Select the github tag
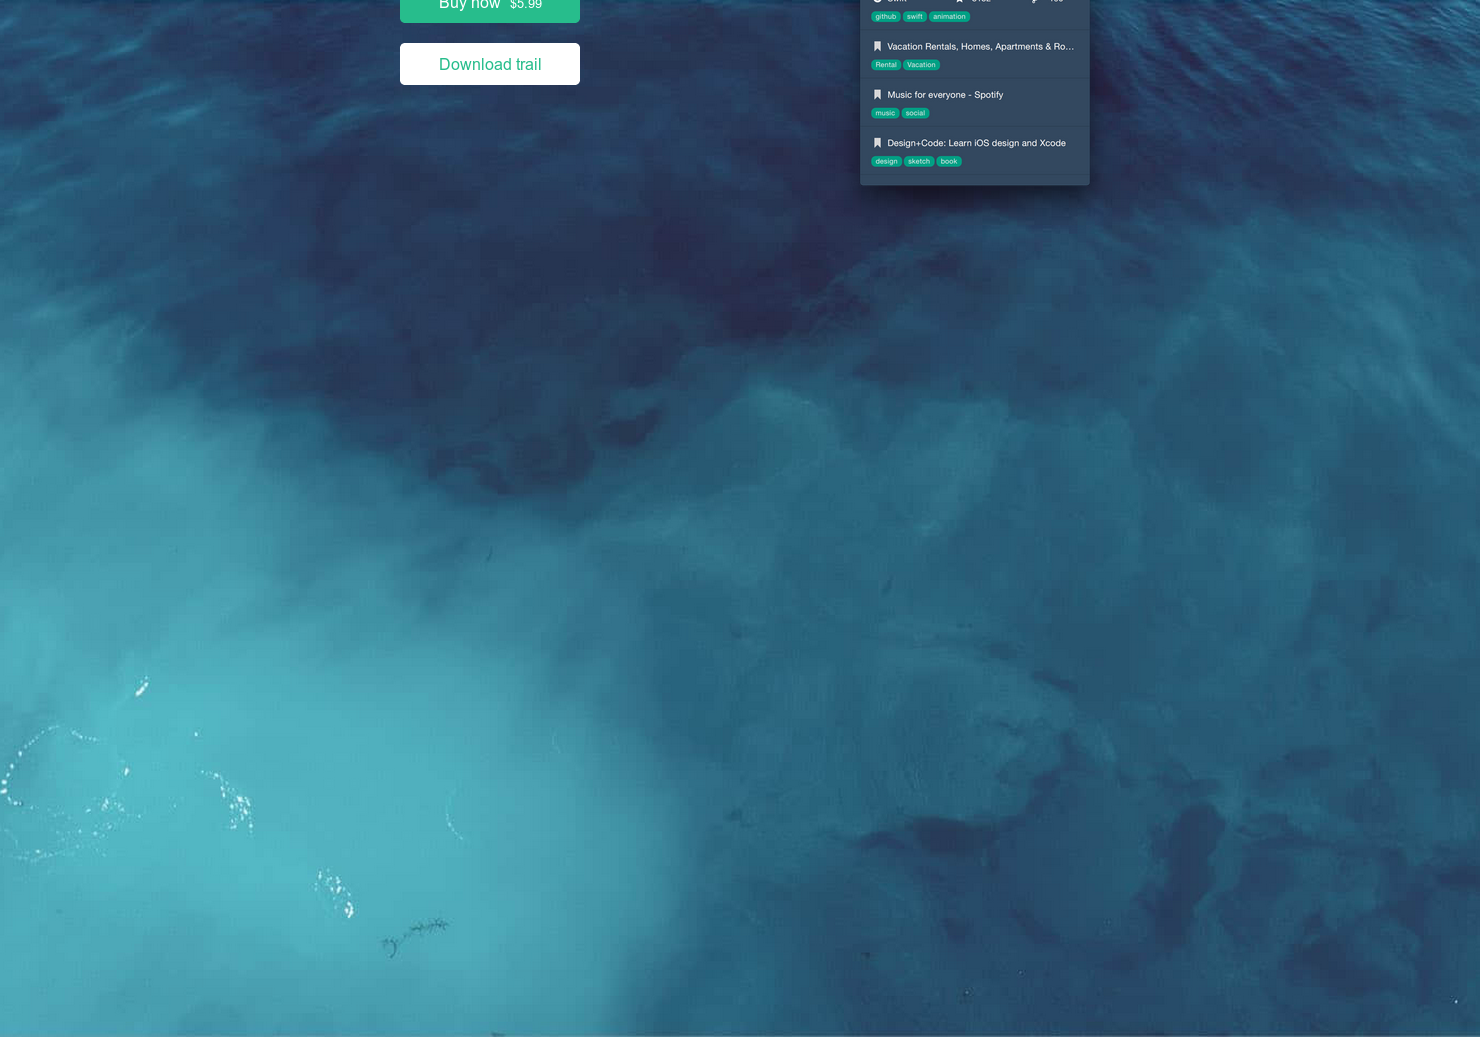Screen dimensions: 1480x1037 (x=886, y=17)
